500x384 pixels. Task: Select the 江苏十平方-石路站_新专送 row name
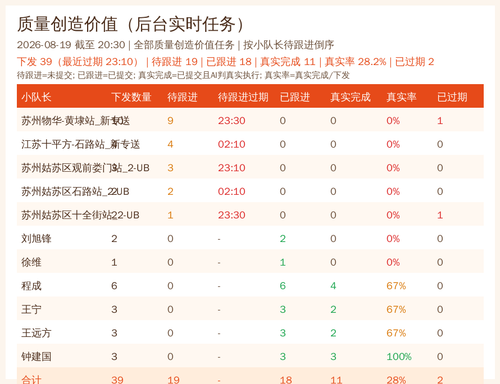[80, 144]
